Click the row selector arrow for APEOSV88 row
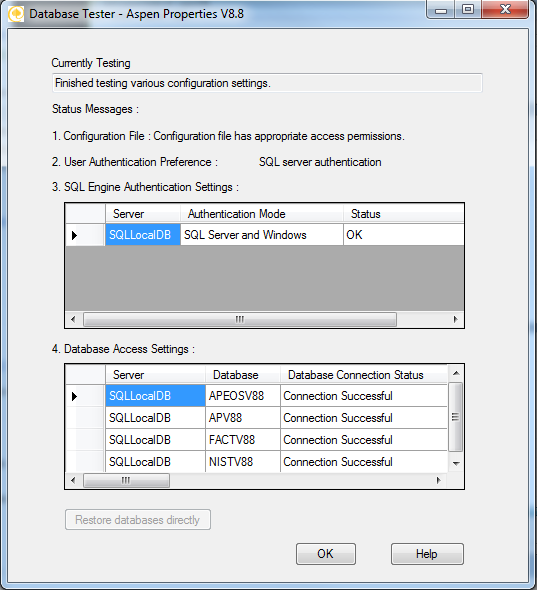 click(x=85, y=396)
